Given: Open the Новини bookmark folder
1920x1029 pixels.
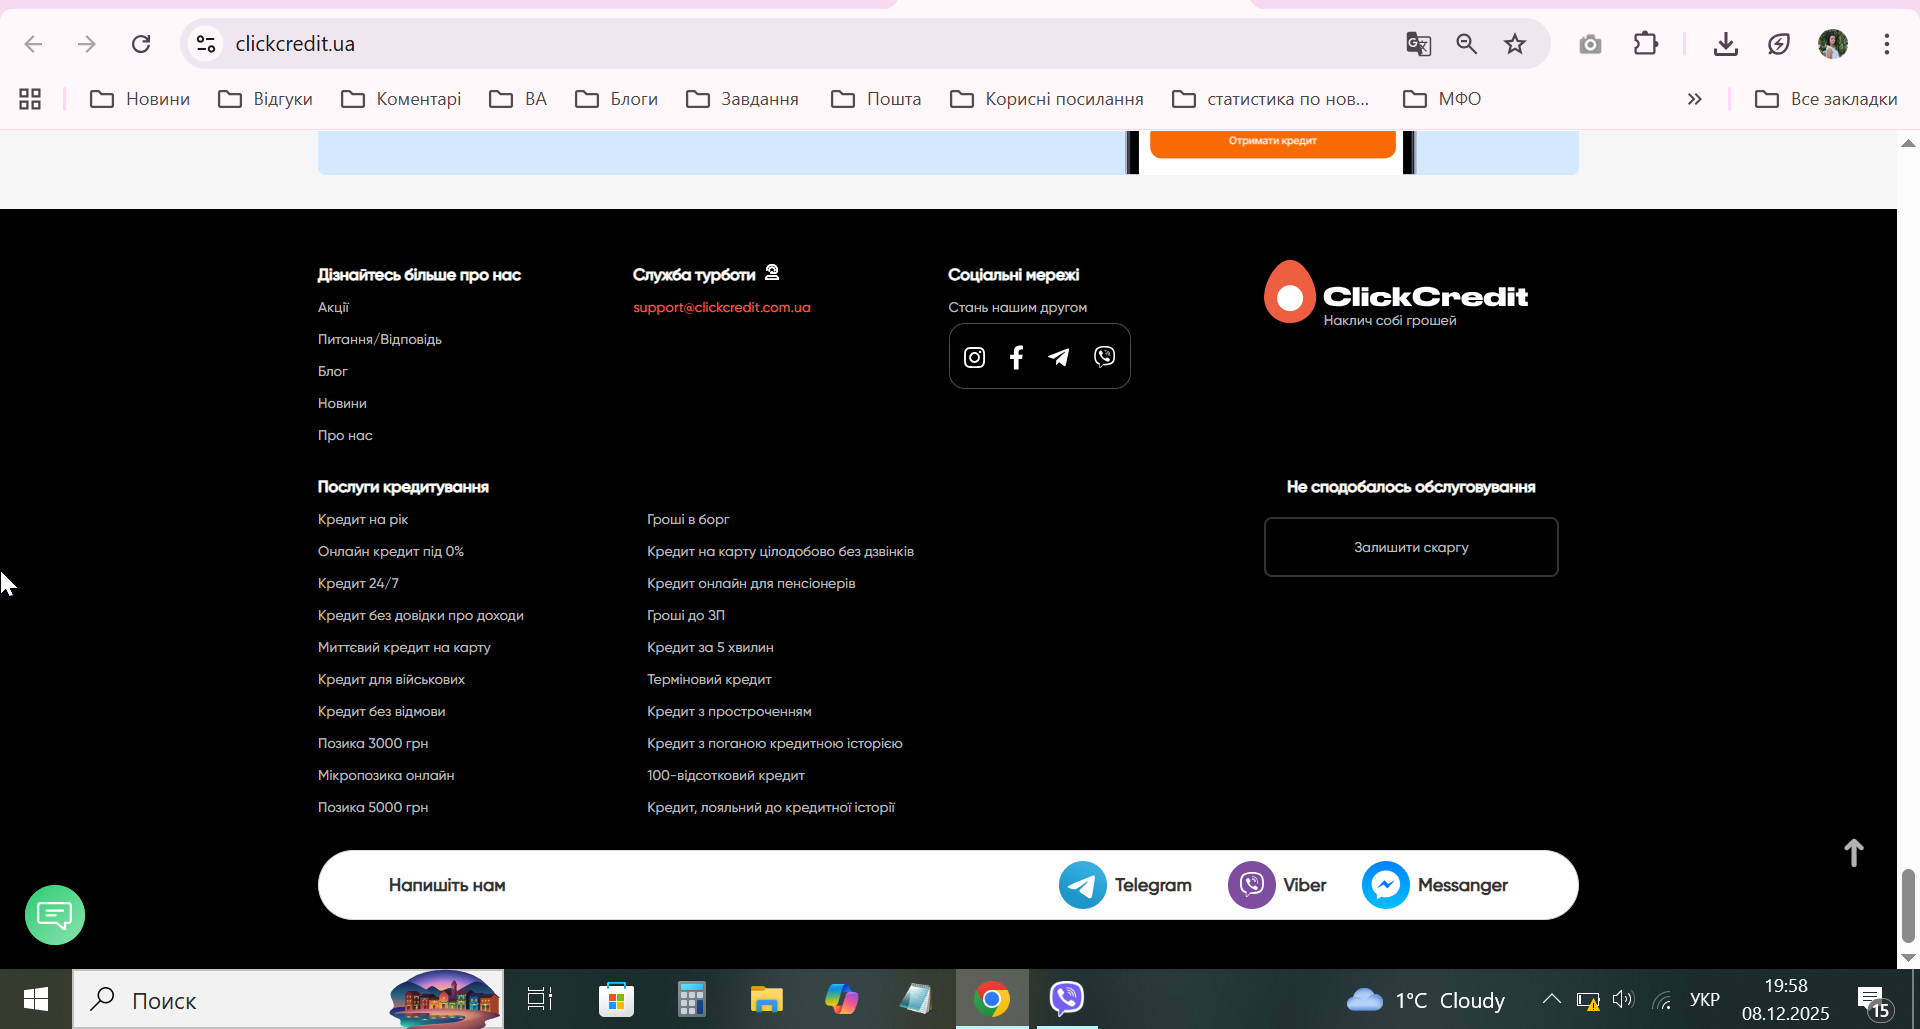Looking at the screenshot, I should [x=140, y=99].
